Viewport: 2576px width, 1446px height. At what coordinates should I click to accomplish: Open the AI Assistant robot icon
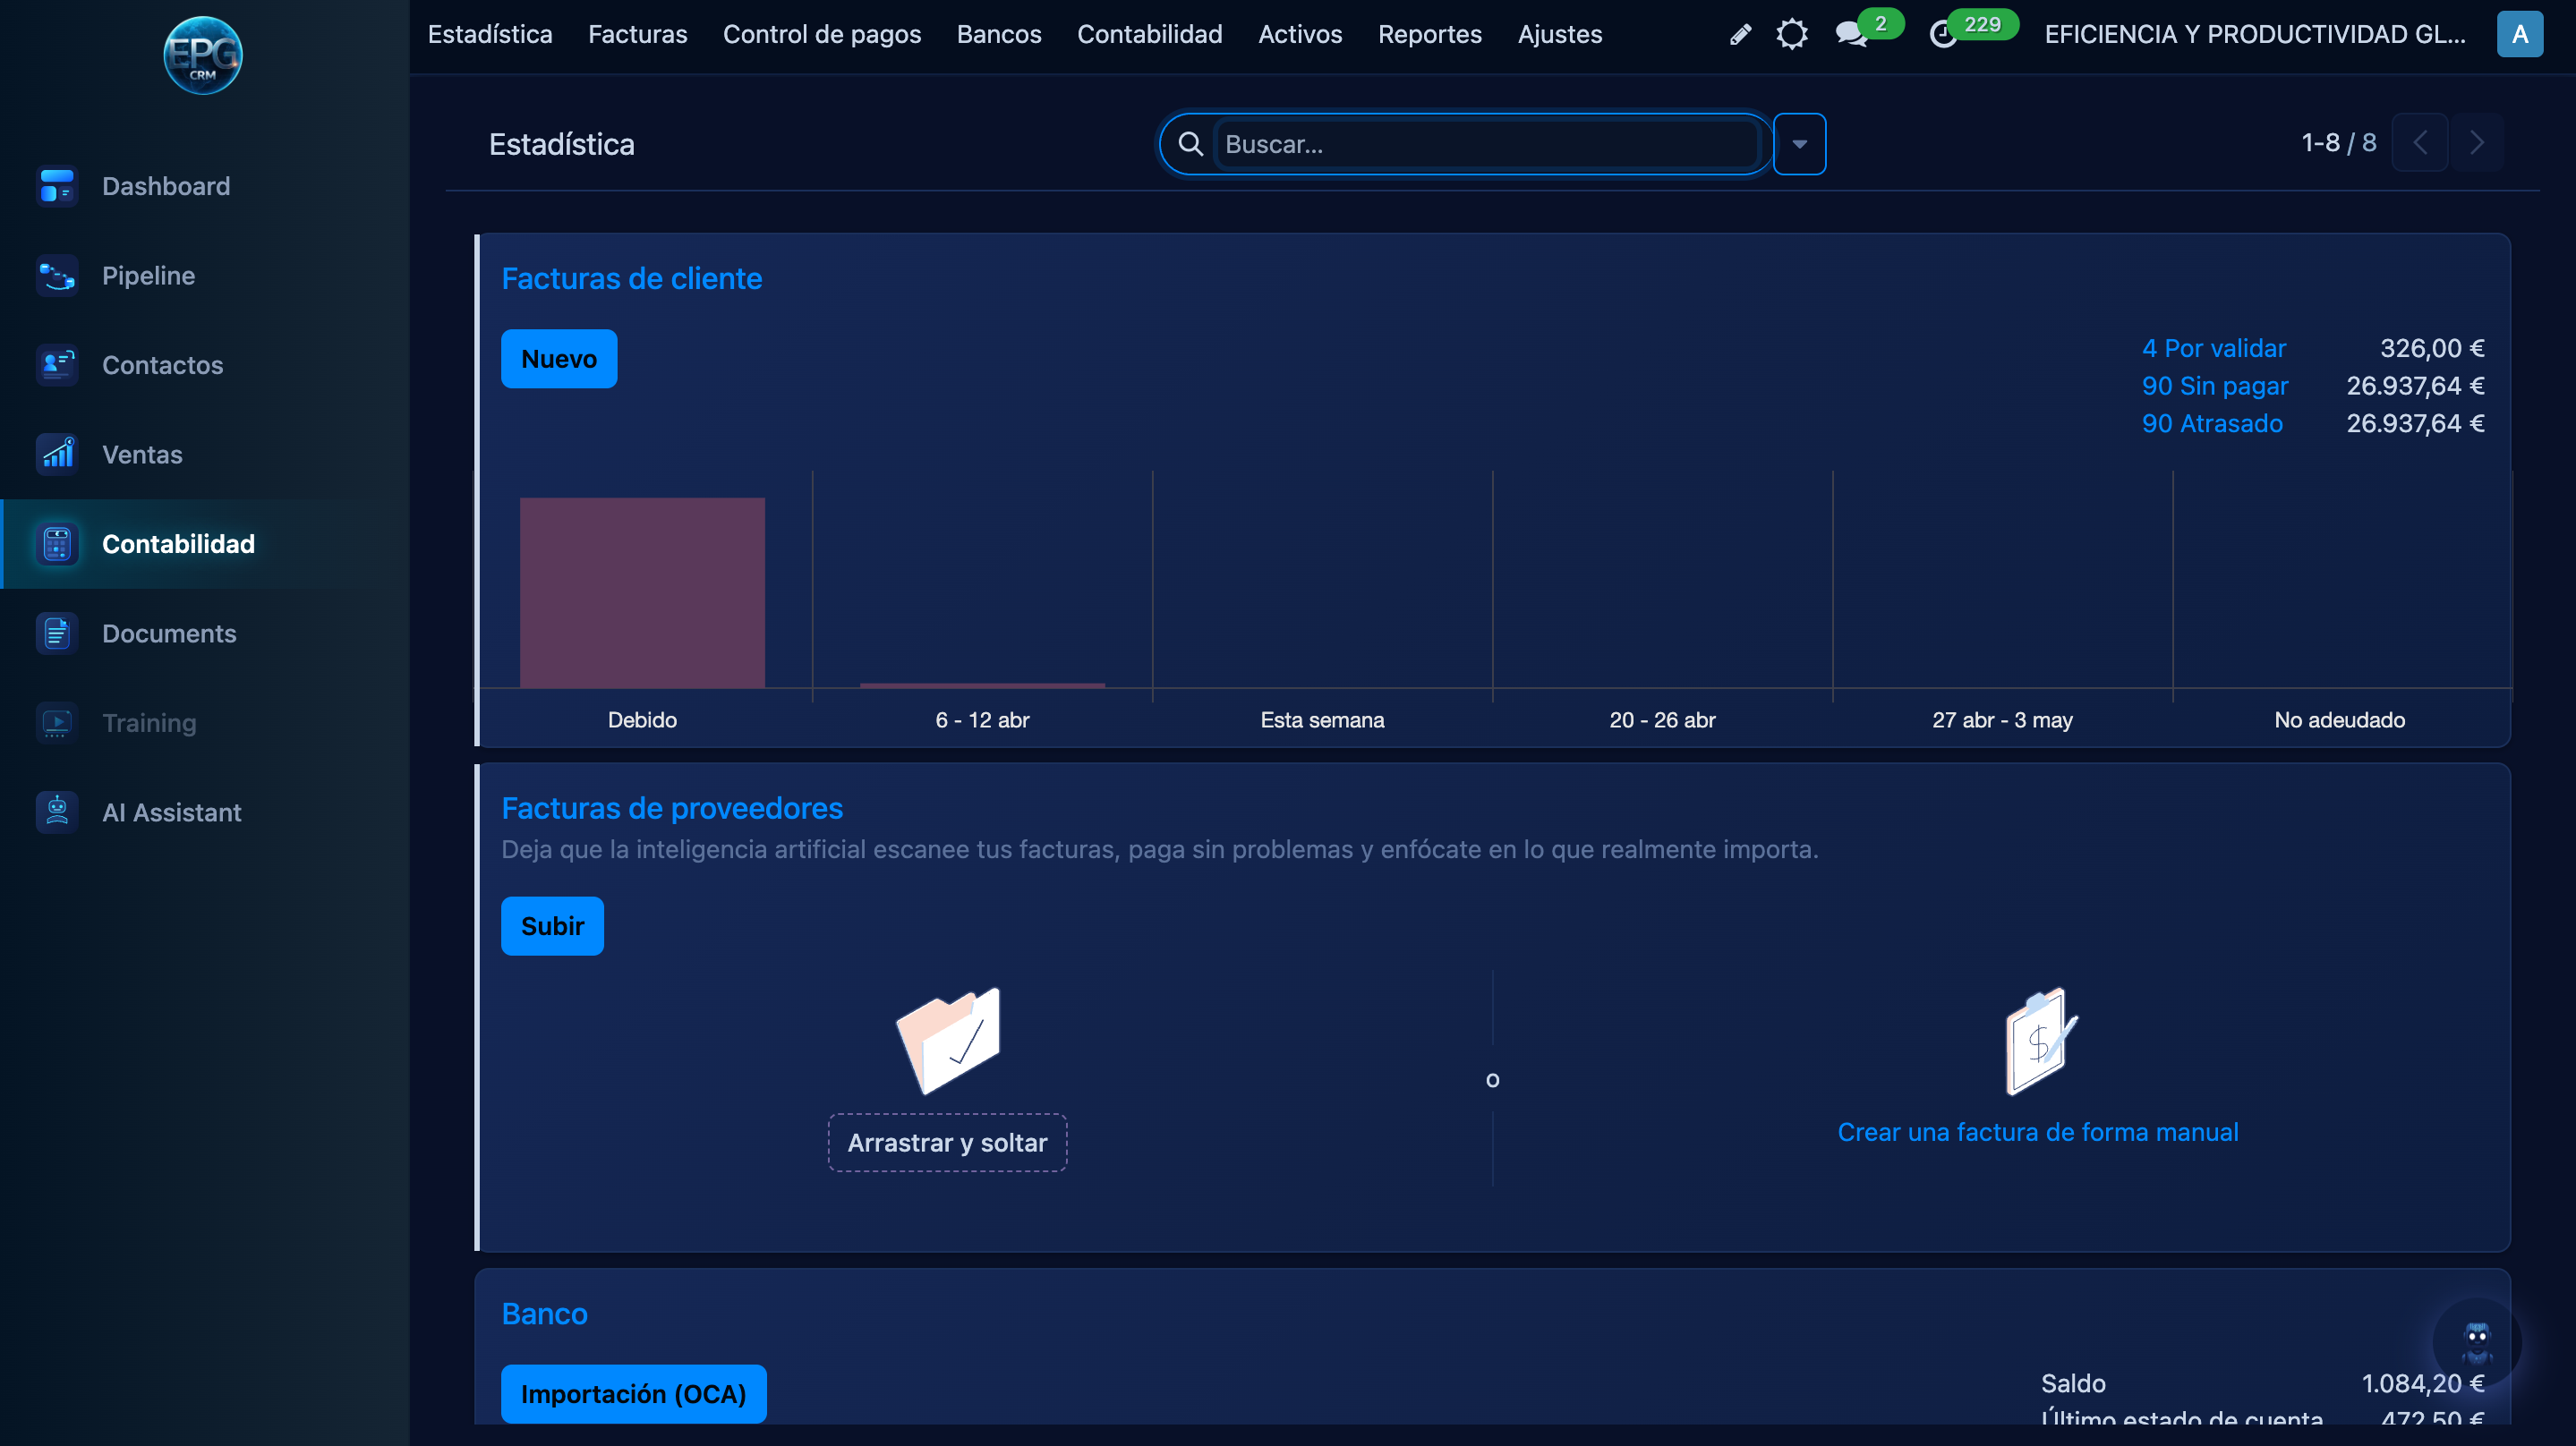pyautogui.click(x=57, y=812)
